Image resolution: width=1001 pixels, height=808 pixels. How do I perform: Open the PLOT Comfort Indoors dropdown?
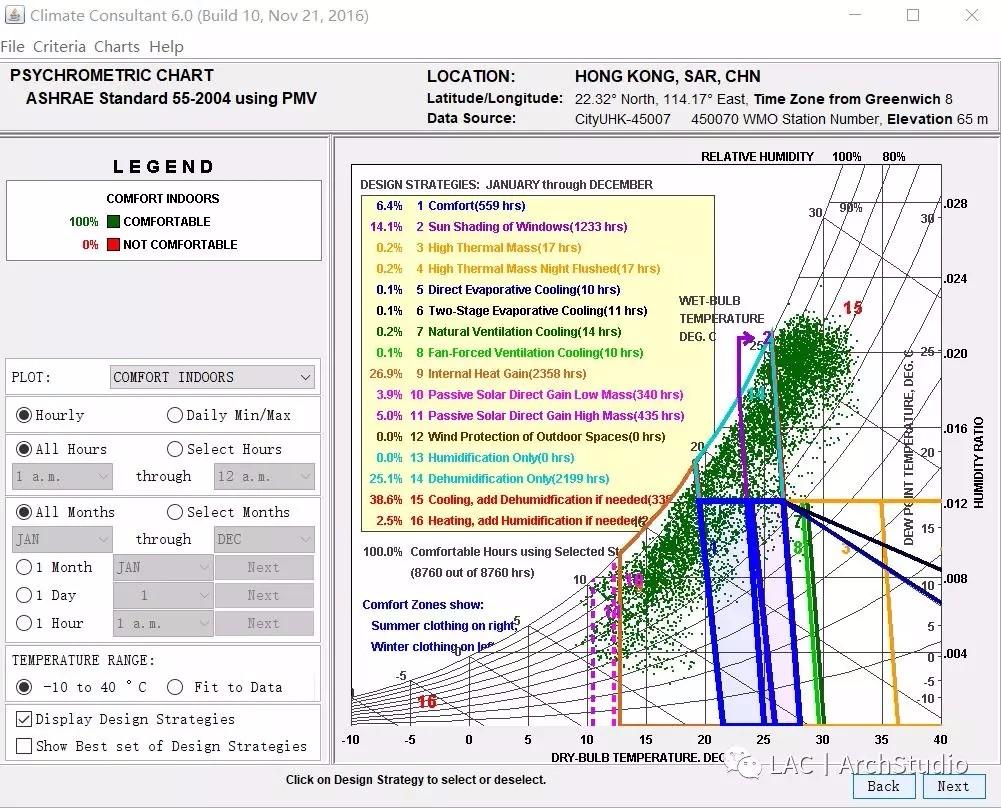coord(213,377)
